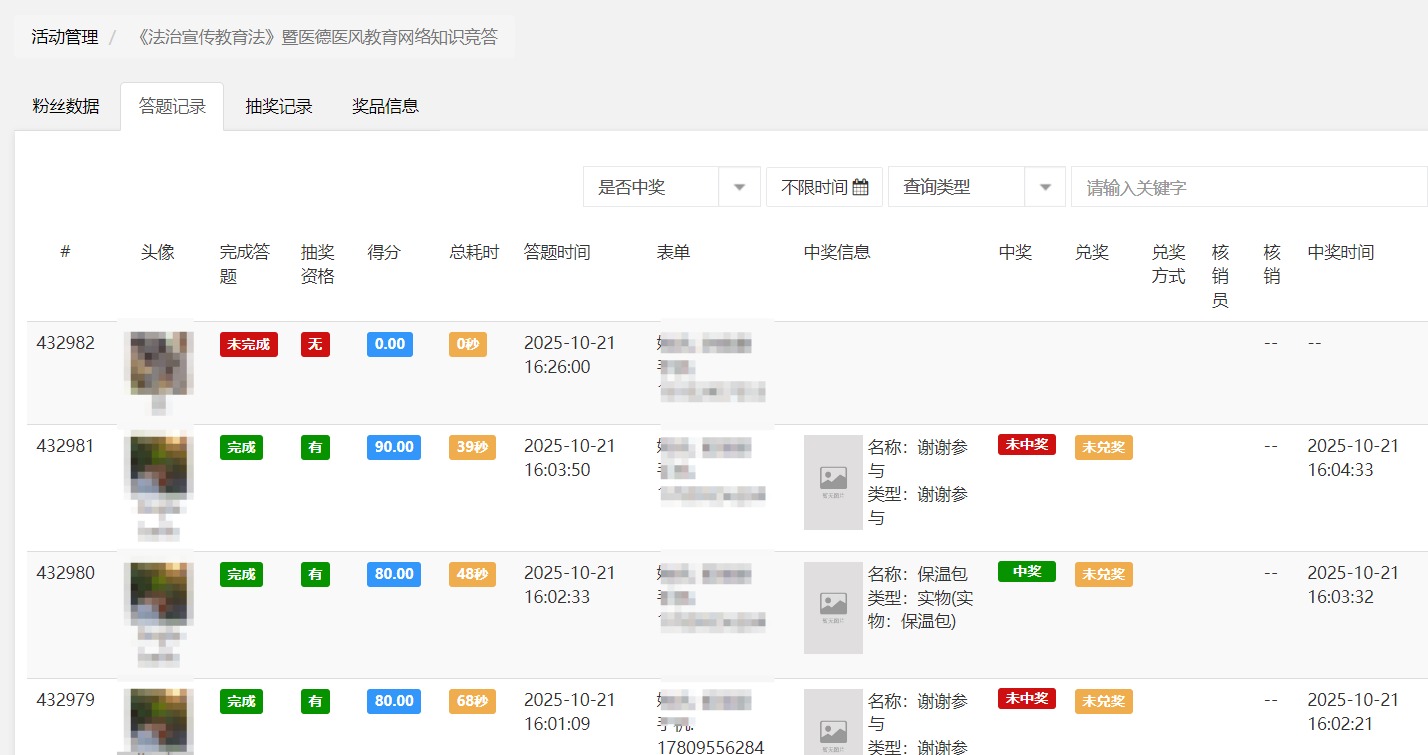This screenshot has height=755, width=1428.
Task: Click the avatar thumbnail in row 432982
Action: click(159, 365)
